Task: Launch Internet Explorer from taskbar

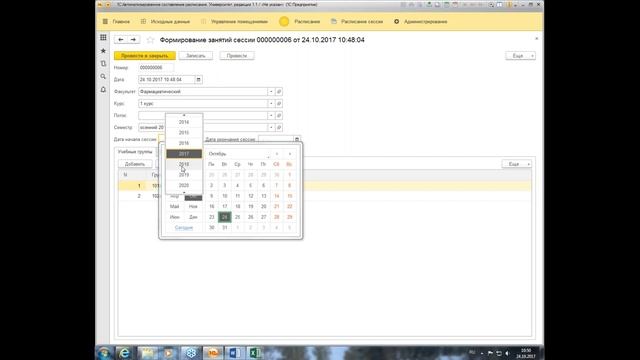Action: click(x=124, y=353)
